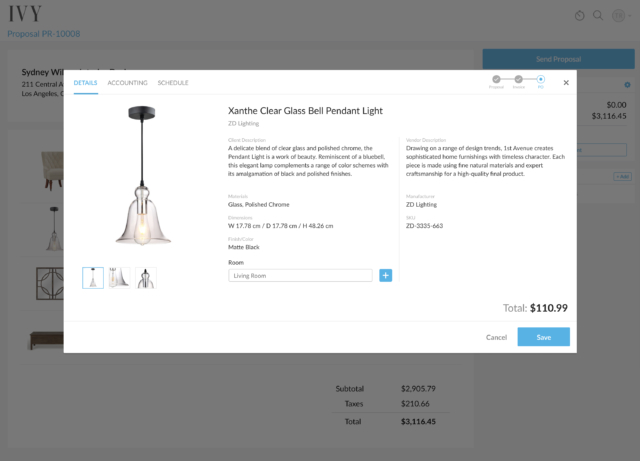
Task: Click the main pendant light product image
Action: point(142,176)
